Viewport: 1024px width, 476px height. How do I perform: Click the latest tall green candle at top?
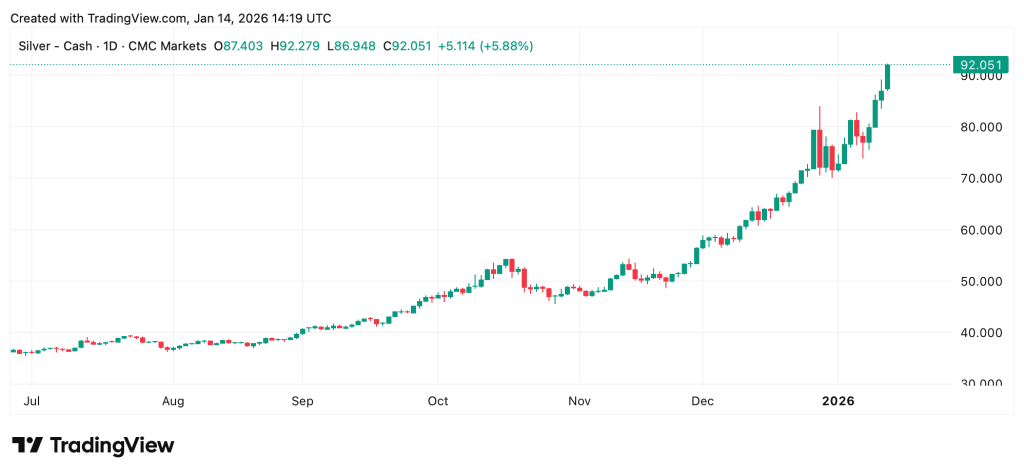(887, 76)
